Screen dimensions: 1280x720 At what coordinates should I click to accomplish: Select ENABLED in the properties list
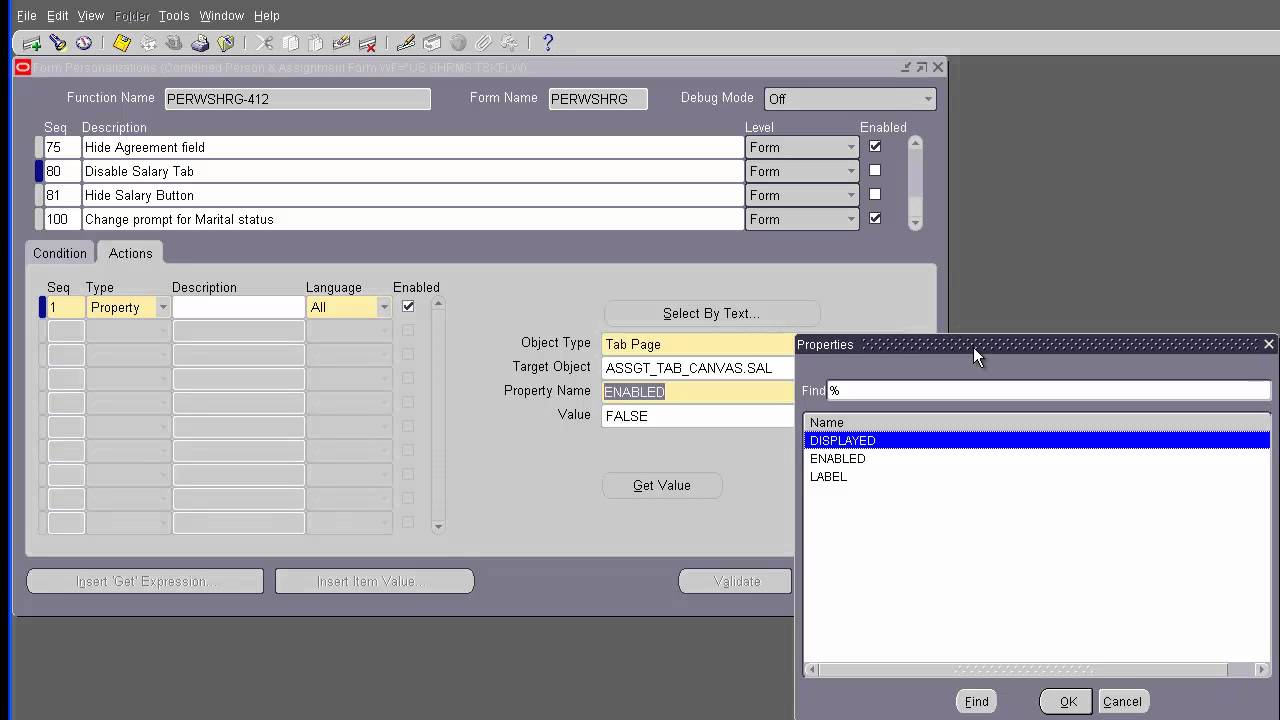pos(1037,458)
